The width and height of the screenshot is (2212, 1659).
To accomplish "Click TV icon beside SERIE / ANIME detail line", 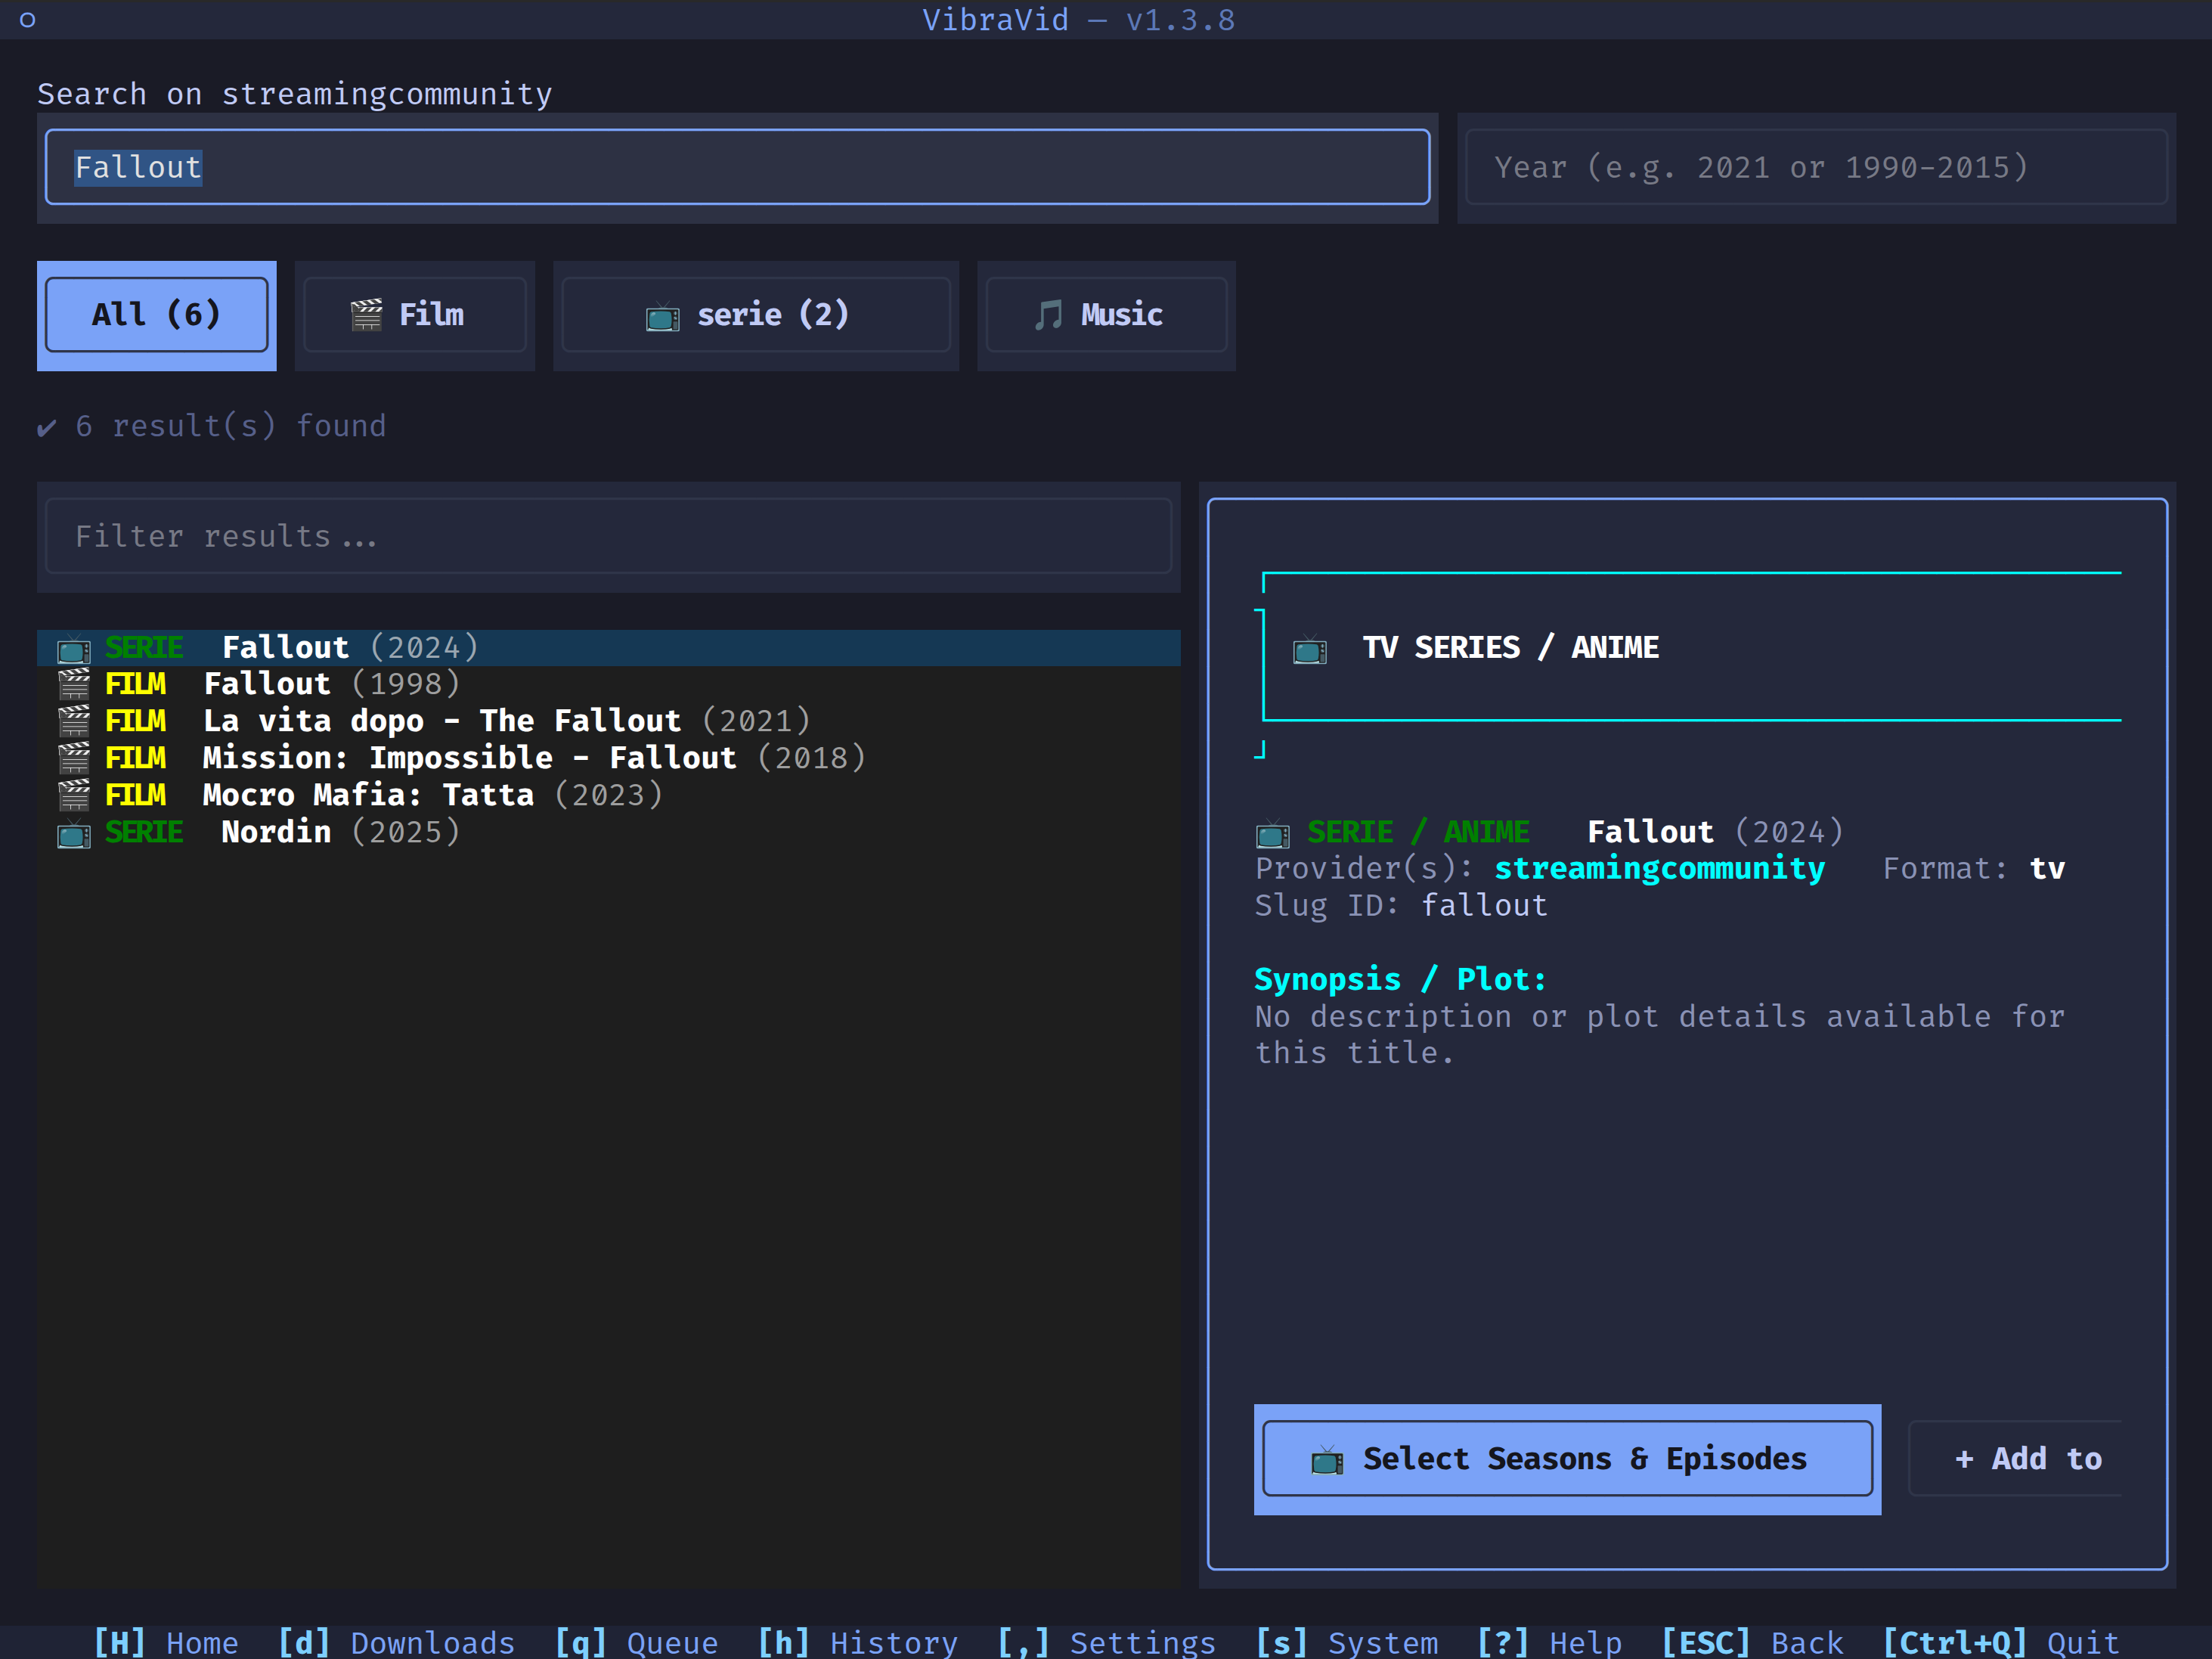I will pyautogui.click(x=1272, y=833).
